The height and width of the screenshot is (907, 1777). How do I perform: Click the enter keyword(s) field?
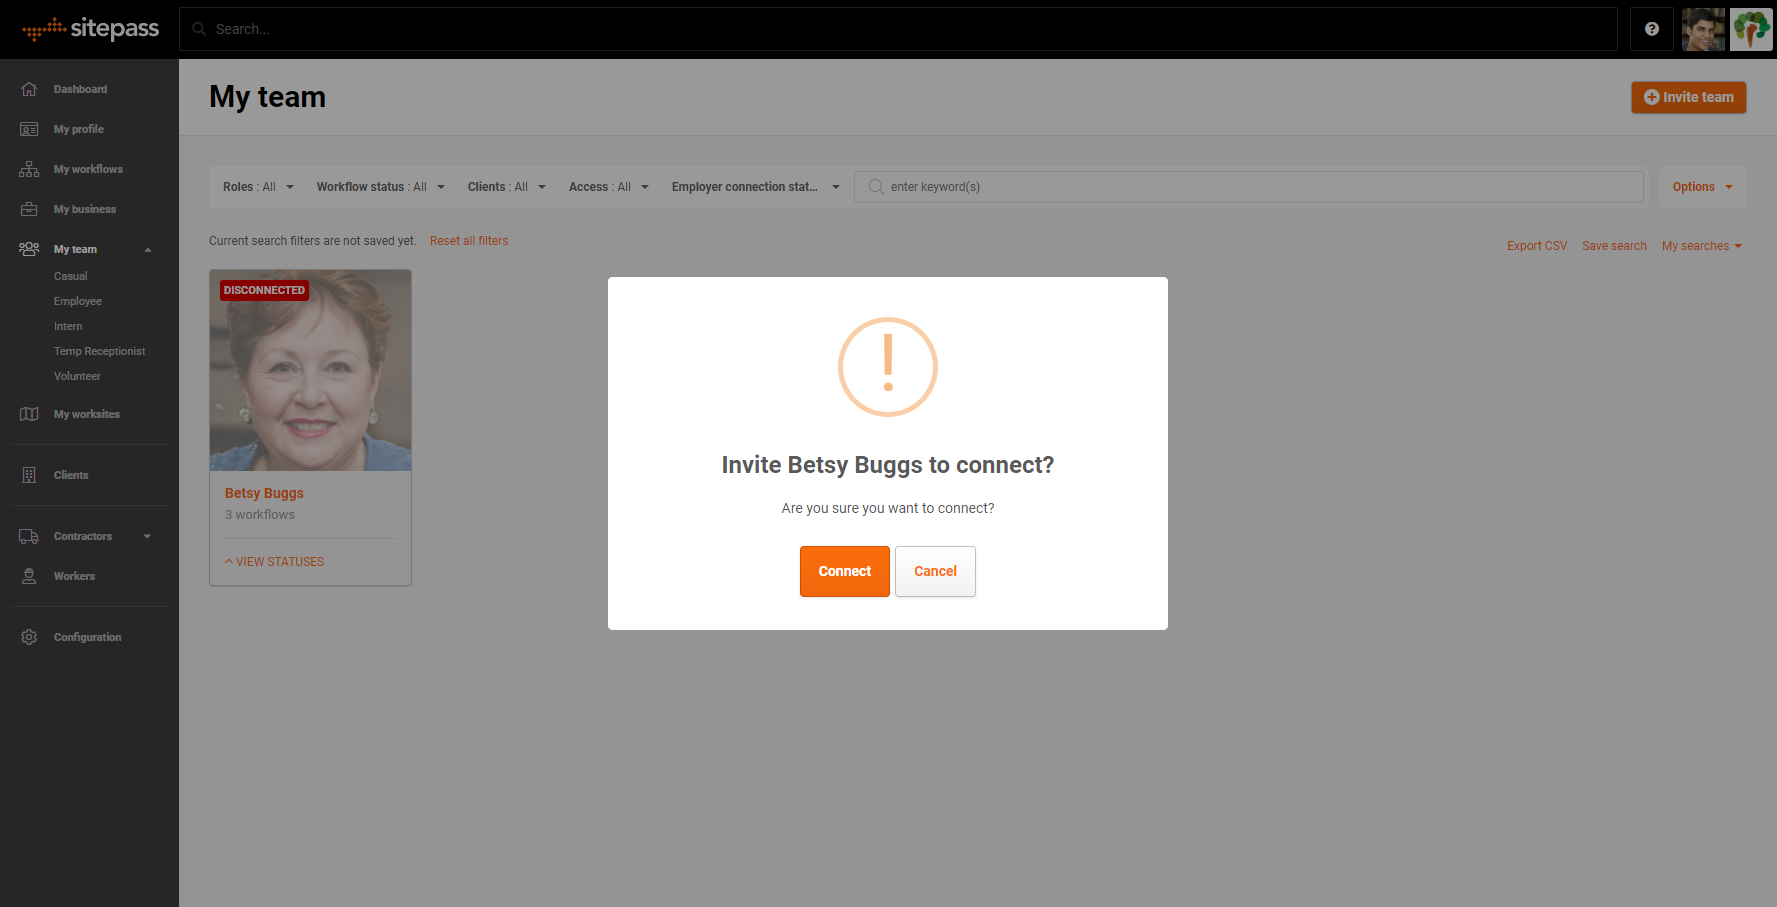pyautogui.click(x=1249, y=187)
